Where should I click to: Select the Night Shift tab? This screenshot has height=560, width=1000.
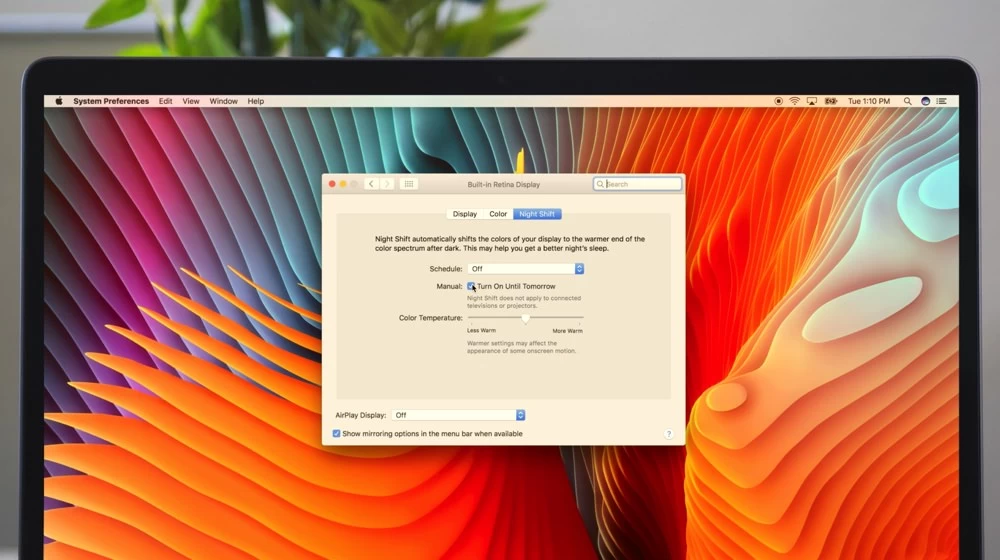[537, 214]
